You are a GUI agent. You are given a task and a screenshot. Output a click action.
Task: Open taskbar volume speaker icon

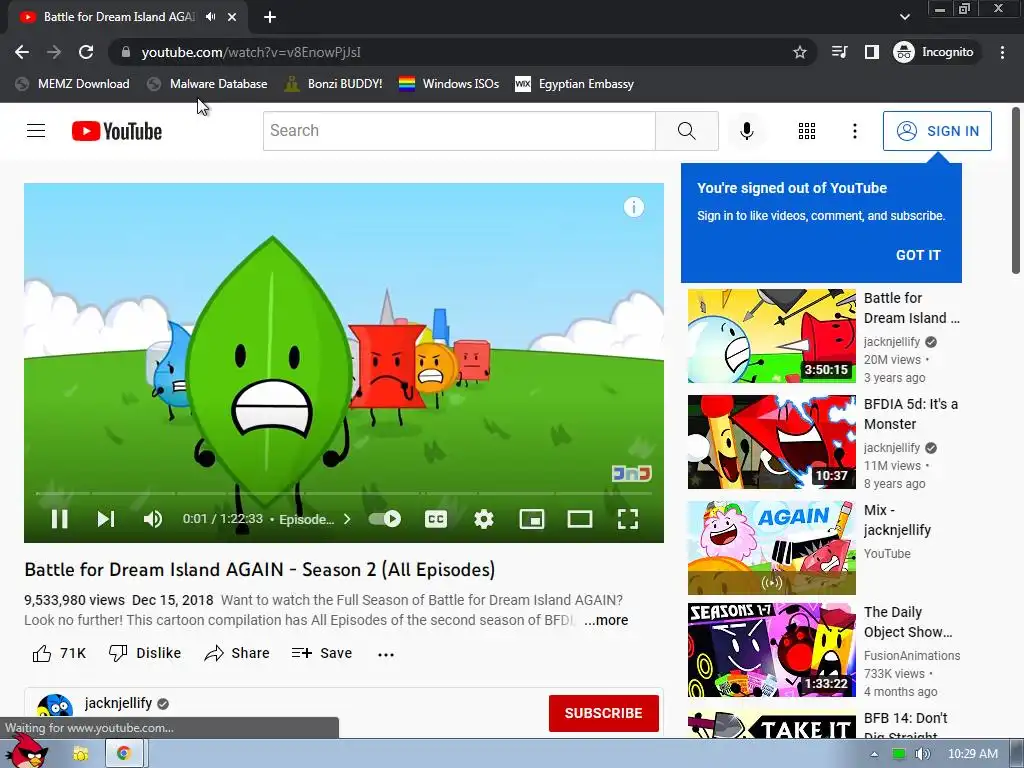click(922, 754)
